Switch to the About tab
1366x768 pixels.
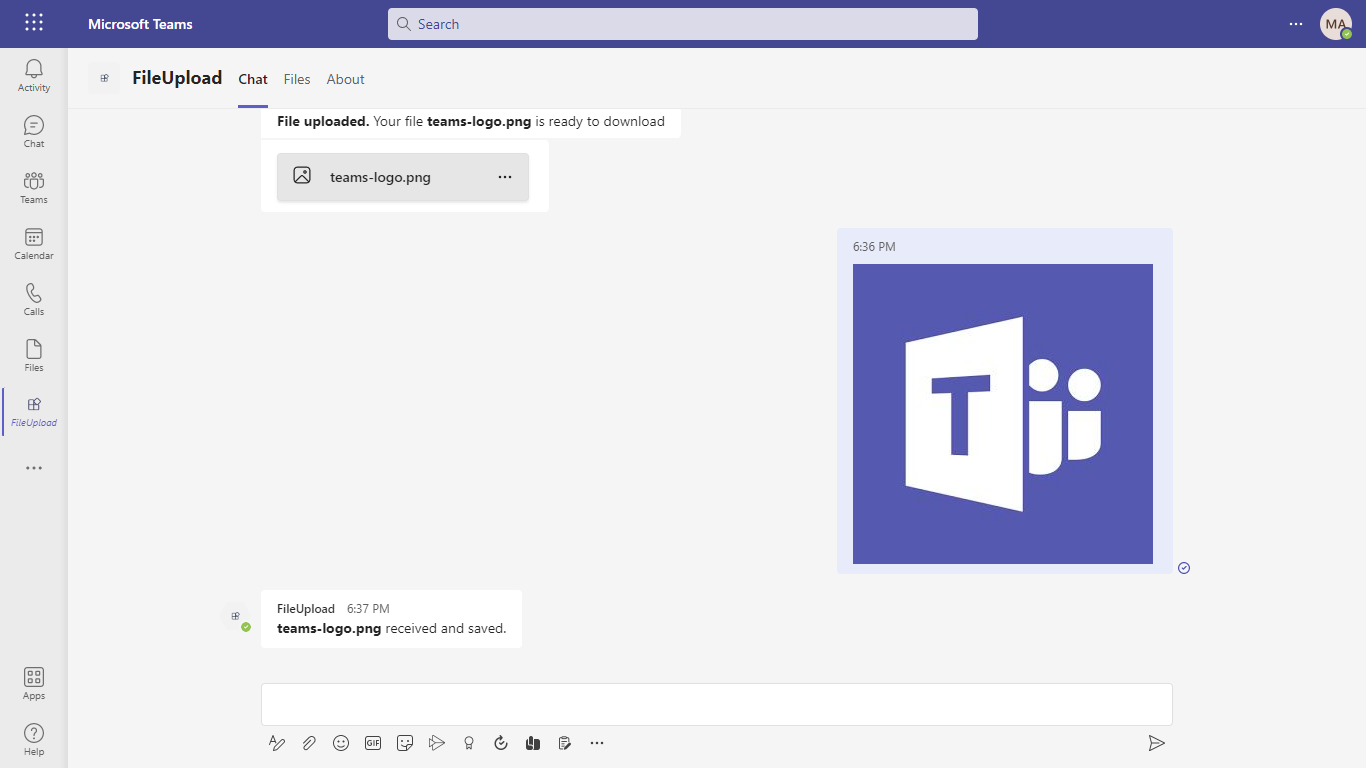point(346,79)
